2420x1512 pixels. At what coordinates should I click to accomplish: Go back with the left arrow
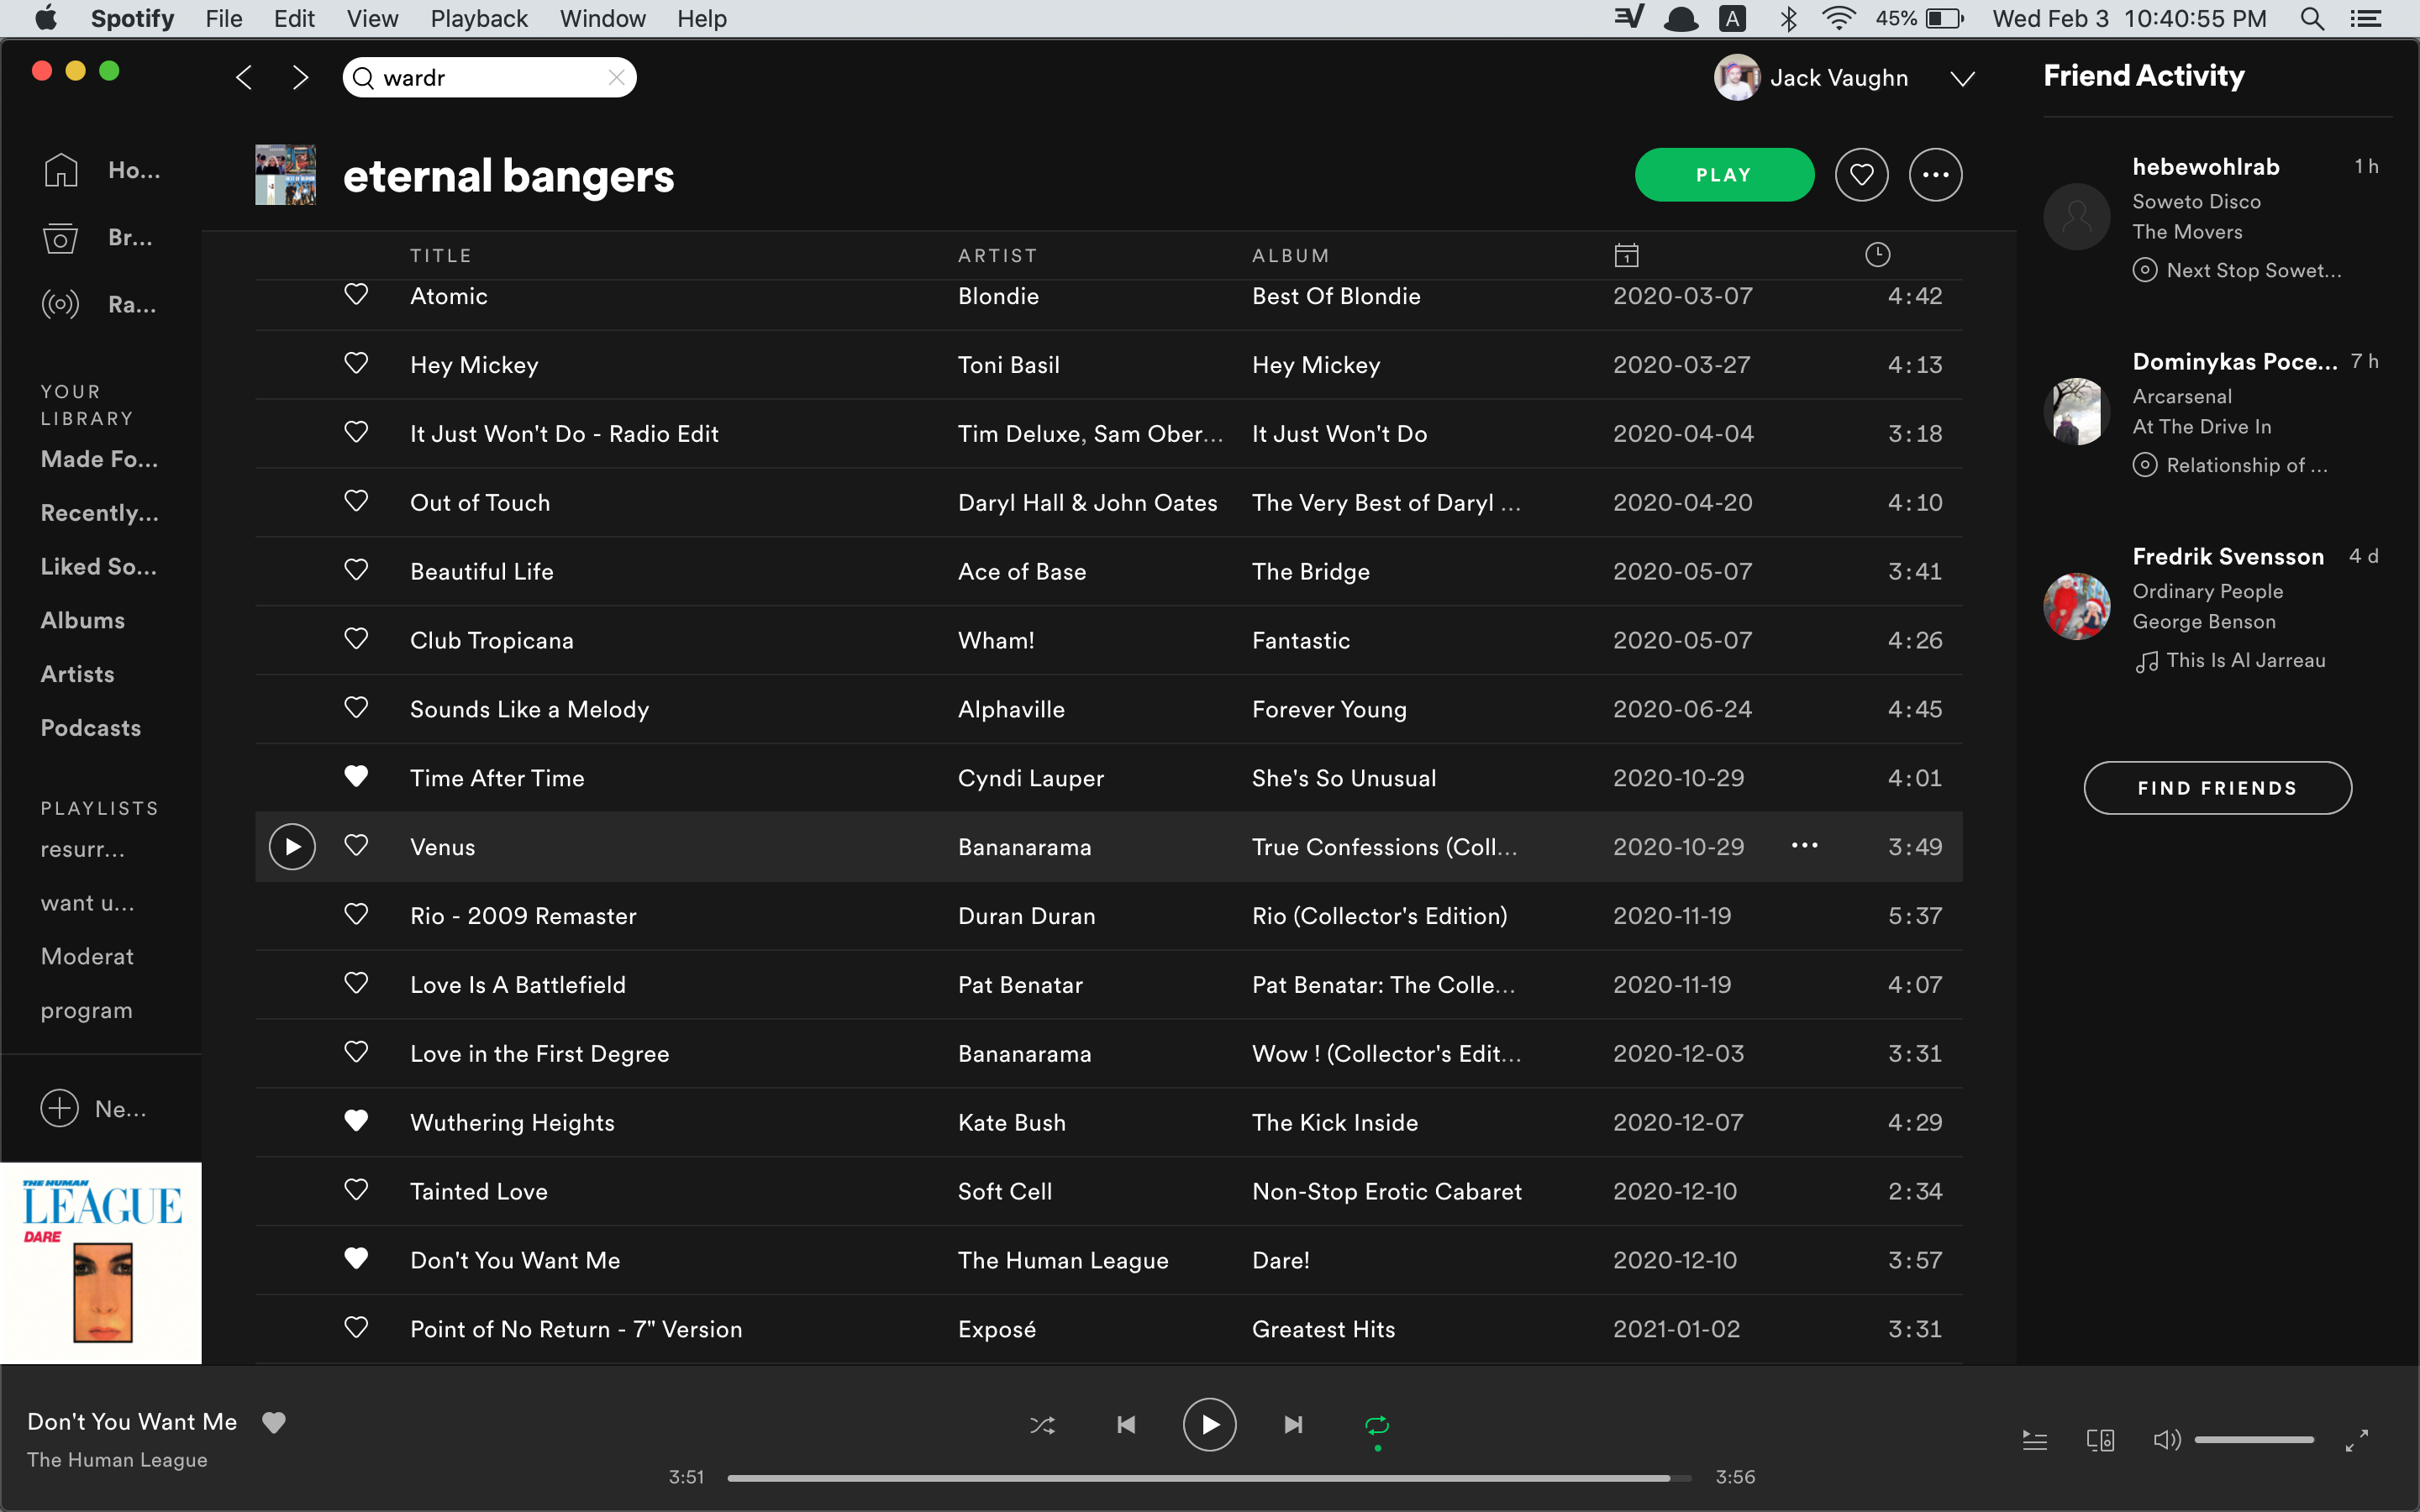tap(244, 77)
